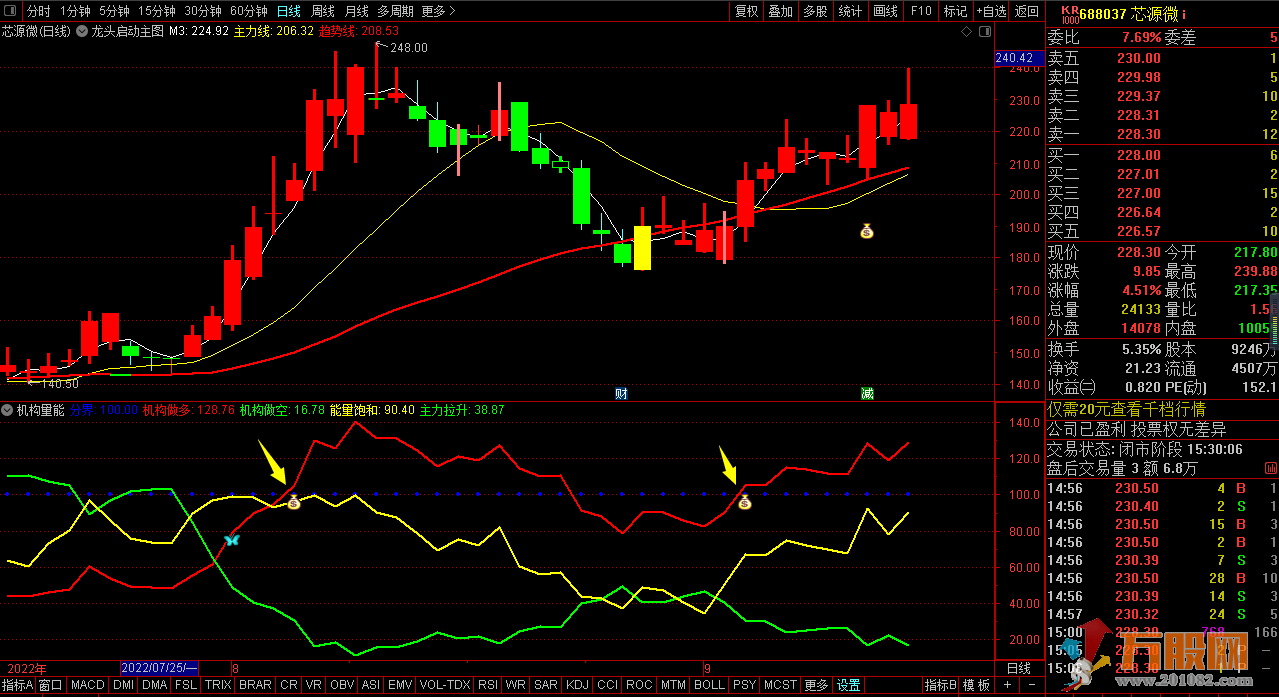Image resolution: width=1279 pixels, height=697 pixels.
Task: Click the 卖一 228.30 ask row
Action: [1162, 134]
